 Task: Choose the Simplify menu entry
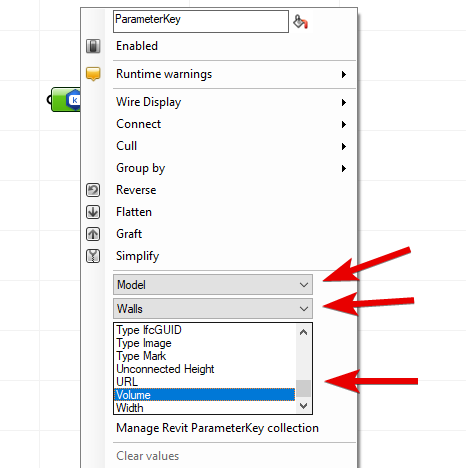pos(137,256)
